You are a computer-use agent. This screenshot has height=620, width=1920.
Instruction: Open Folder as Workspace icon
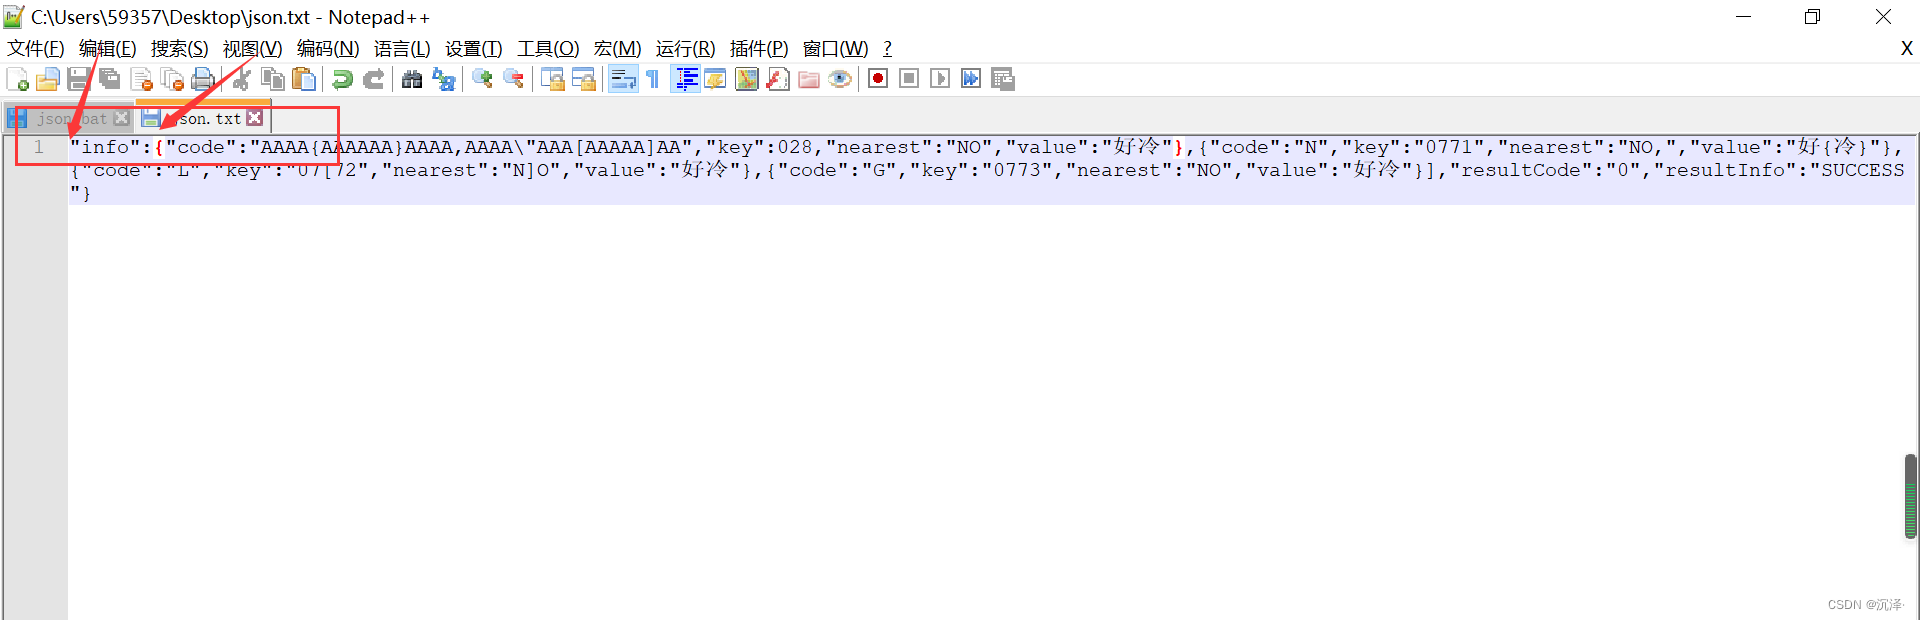[x=809, y=79]
